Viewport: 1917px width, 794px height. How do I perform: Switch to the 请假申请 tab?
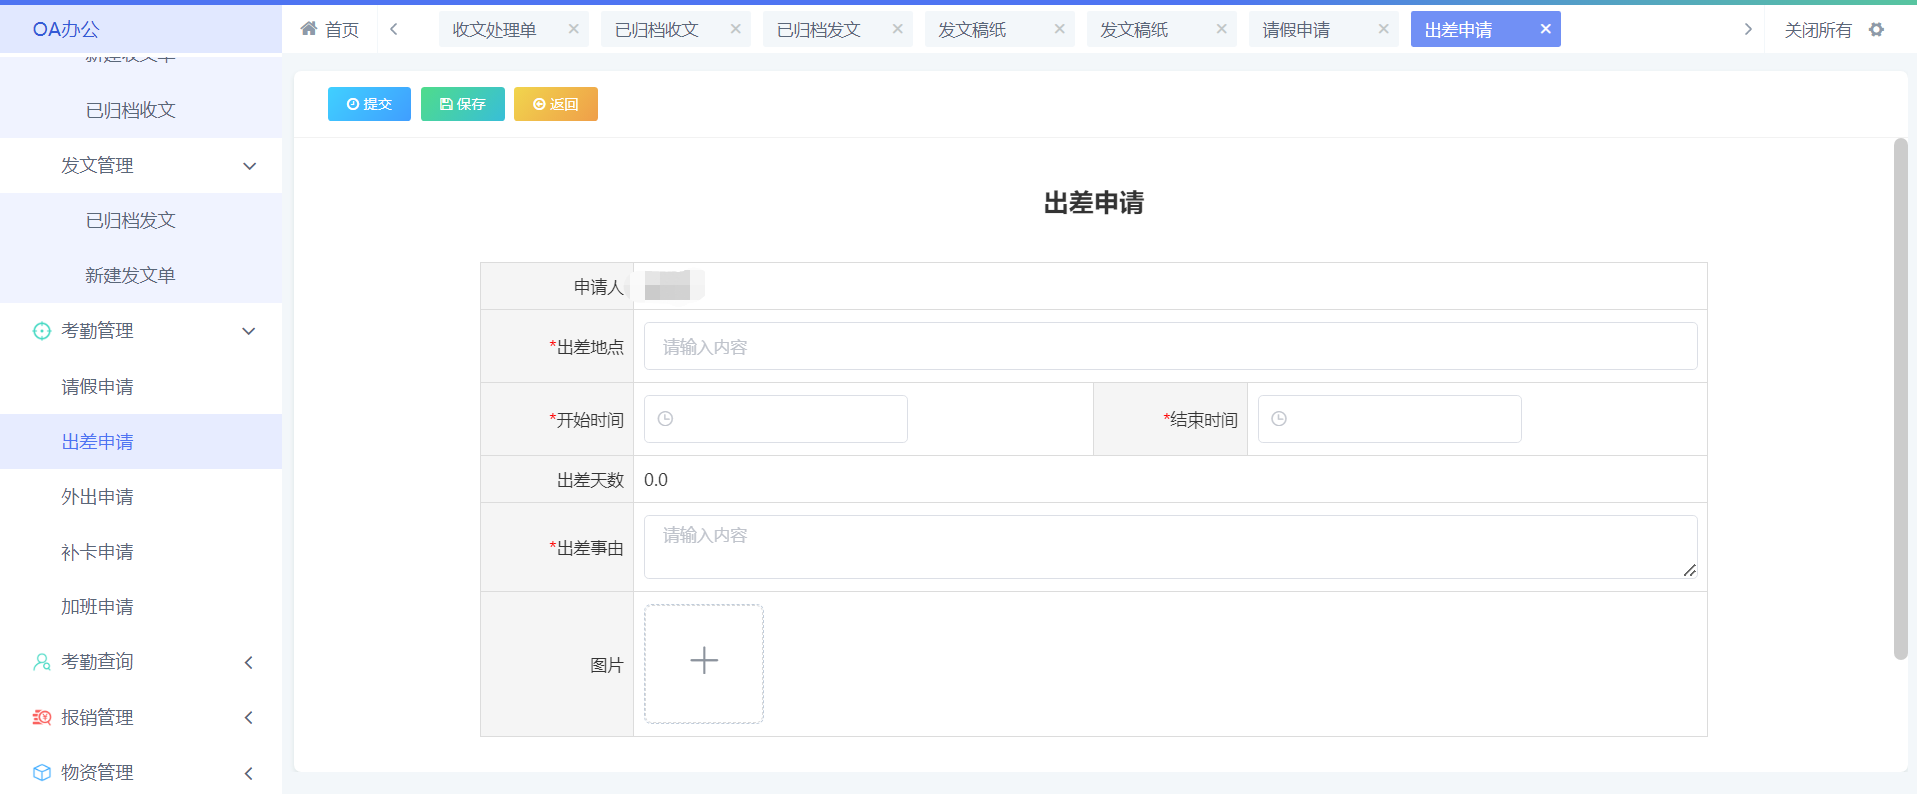[1296, 30]
